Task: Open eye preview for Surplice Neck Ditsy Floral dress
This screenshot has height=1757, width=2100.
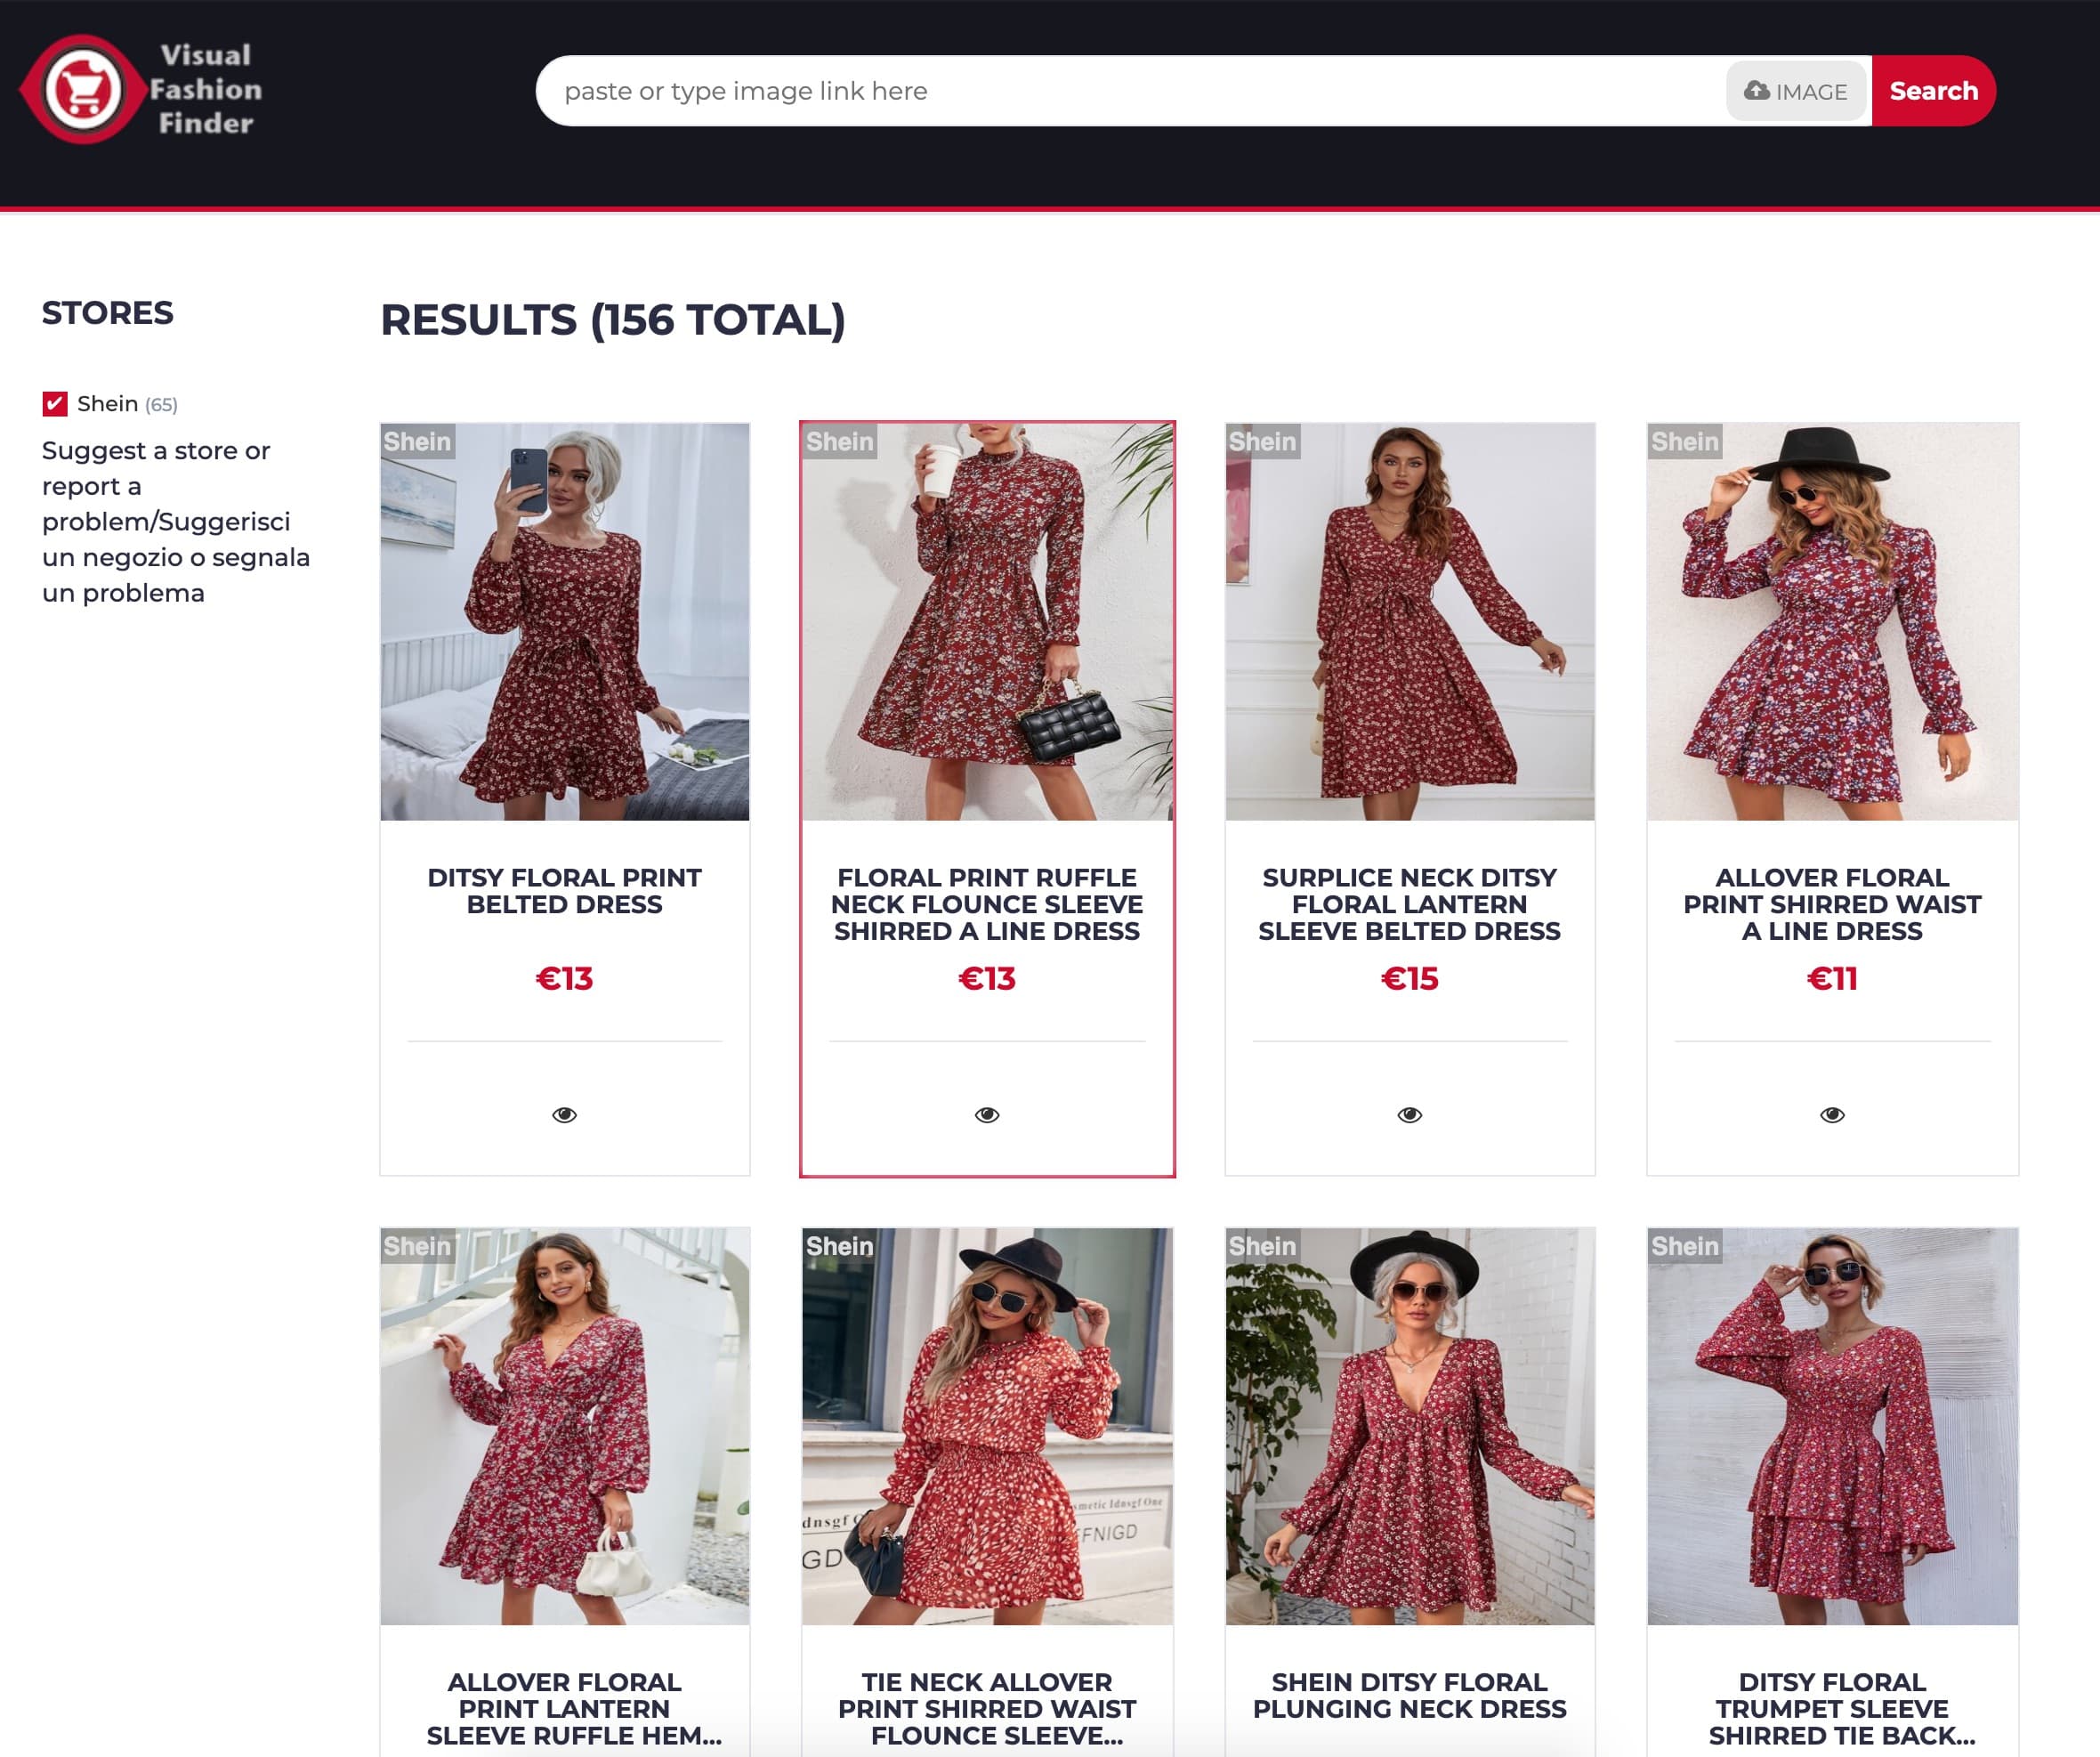Action: [x=1410, y=1113]
